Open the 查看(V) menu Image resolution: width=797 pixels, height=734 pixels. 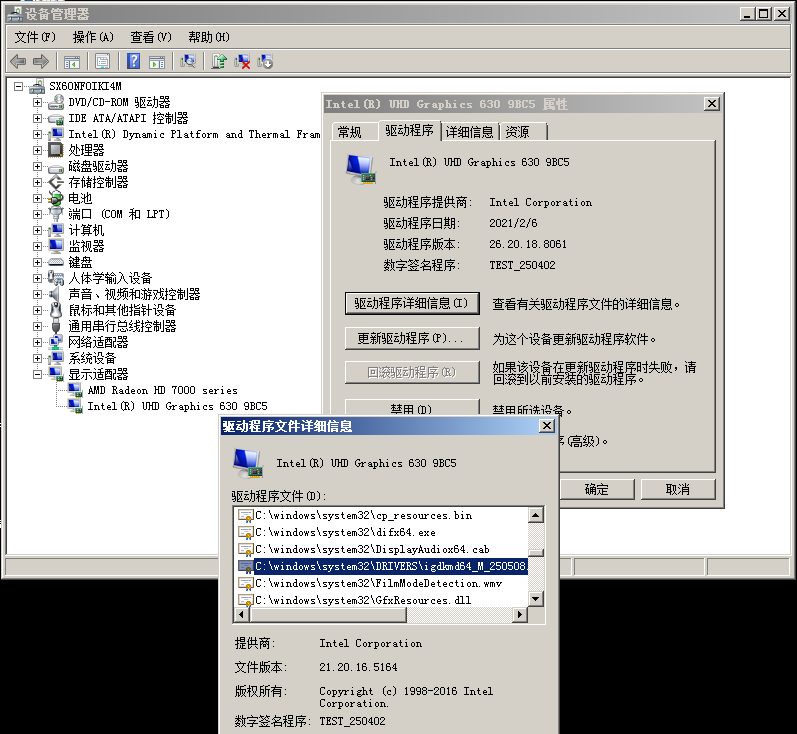pos(151,37)
